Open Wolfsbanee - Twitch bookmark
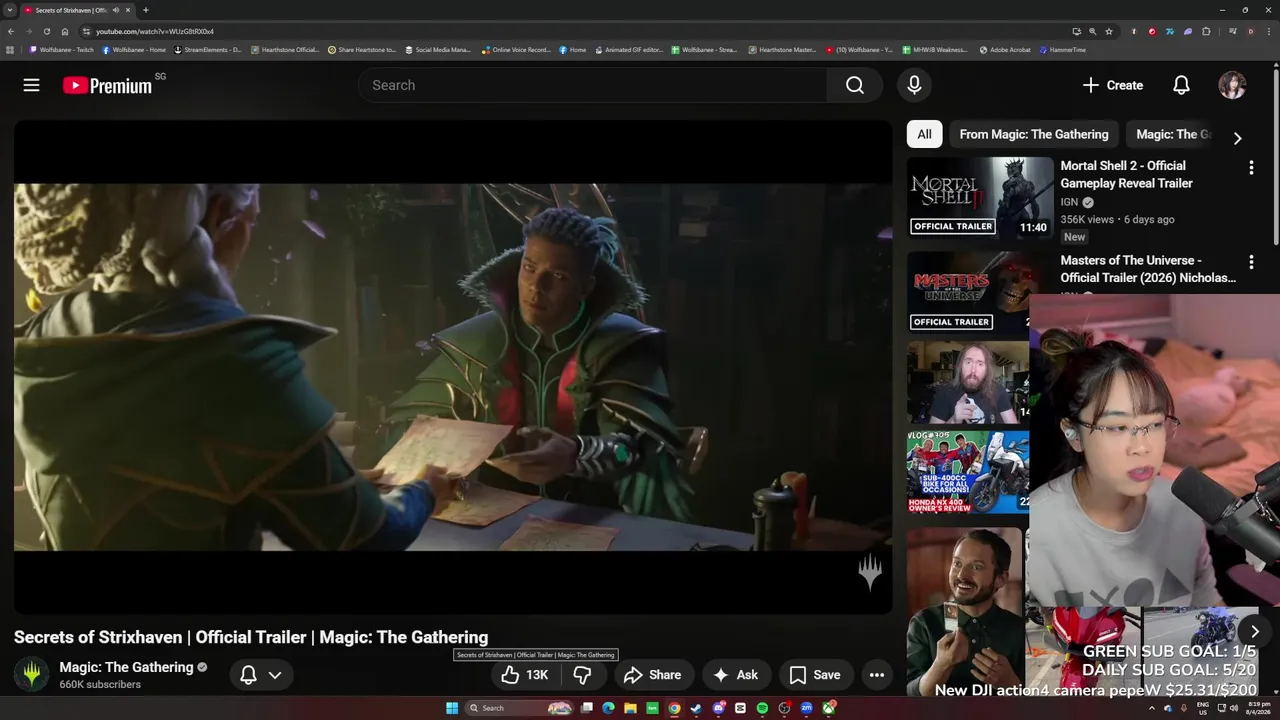Viewport: 1280px width, 720px height. (61, 49)
